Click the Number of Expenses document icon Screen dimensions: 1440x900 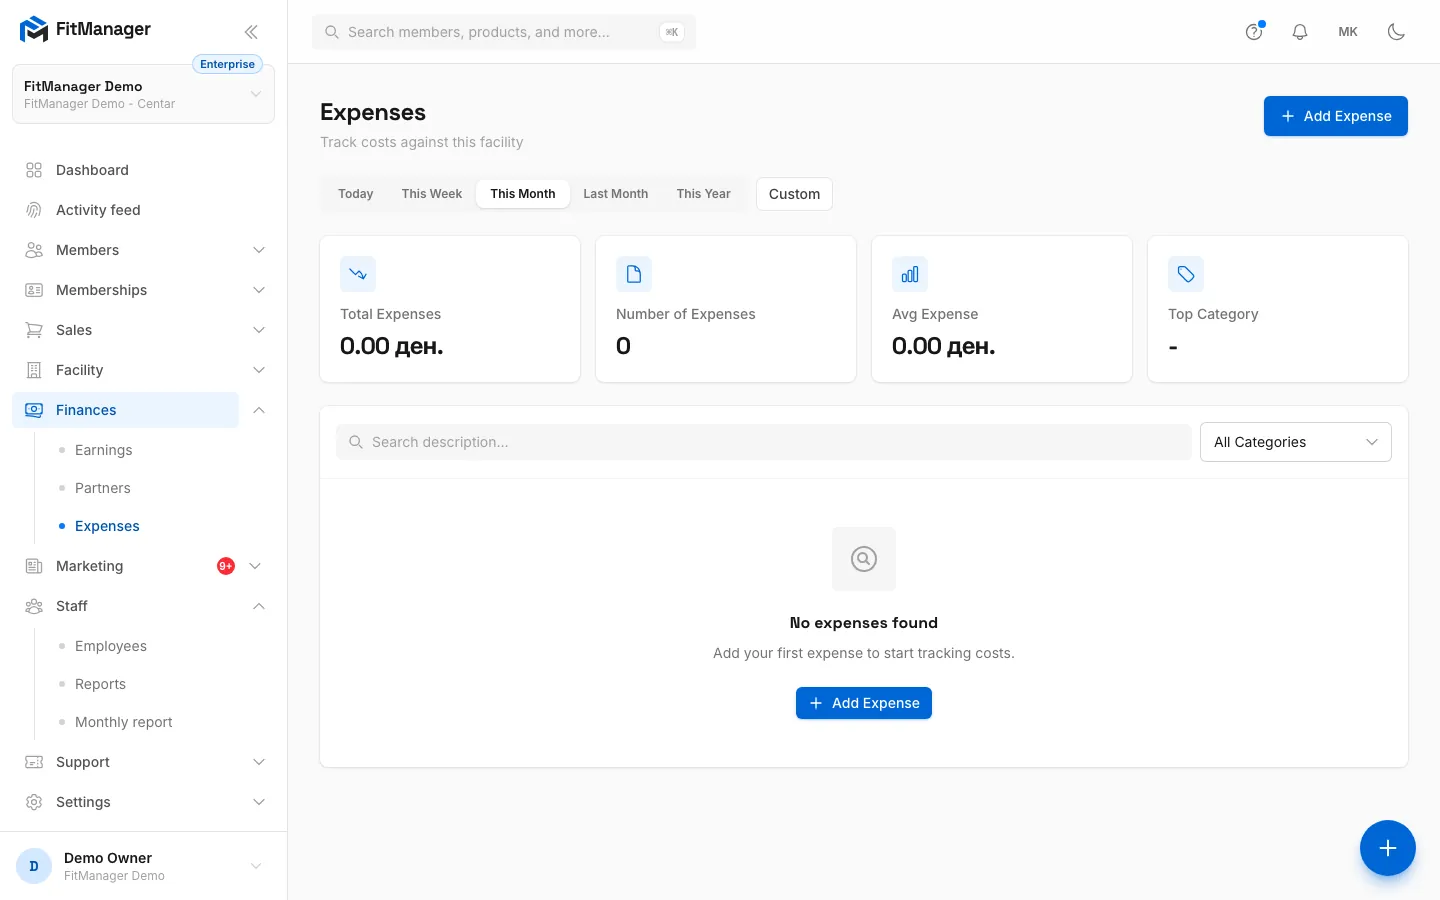634,274
